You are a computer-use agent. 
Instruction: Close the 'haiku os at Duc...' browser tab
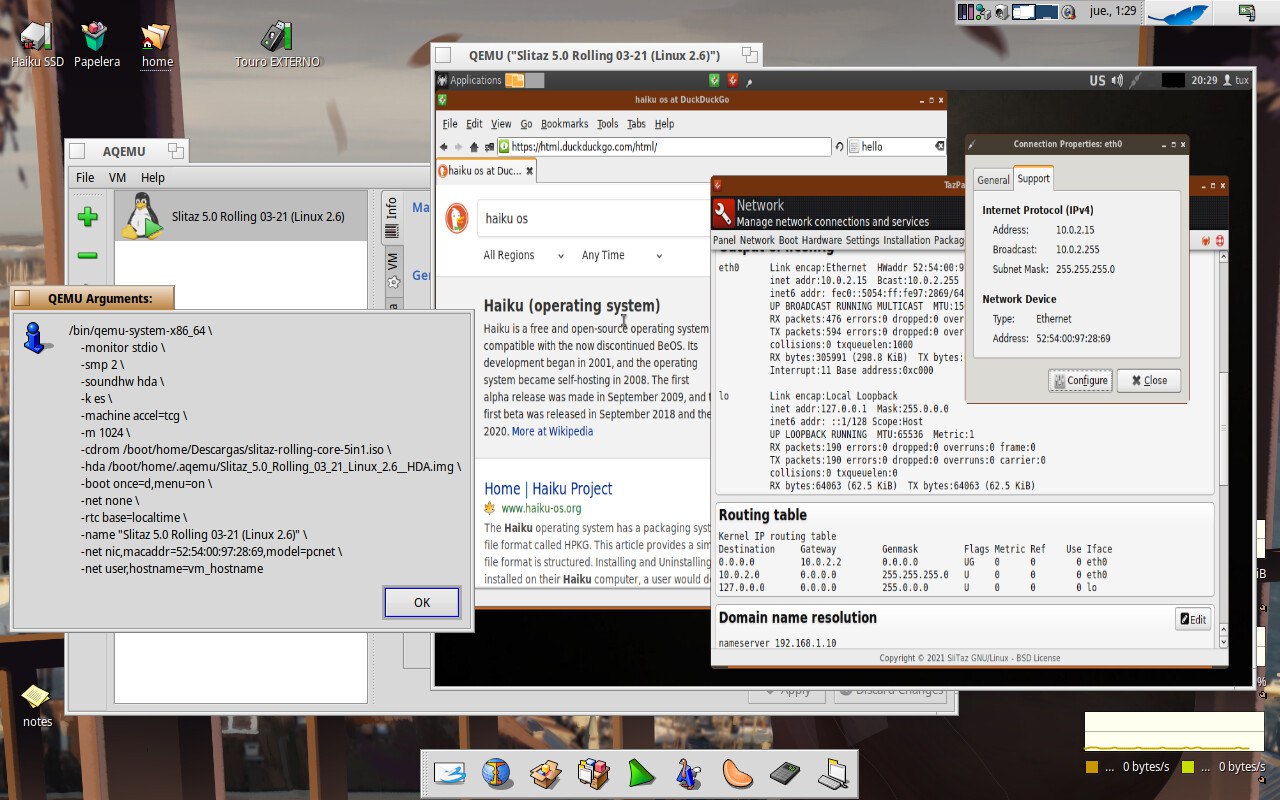[x=530, y=171]
